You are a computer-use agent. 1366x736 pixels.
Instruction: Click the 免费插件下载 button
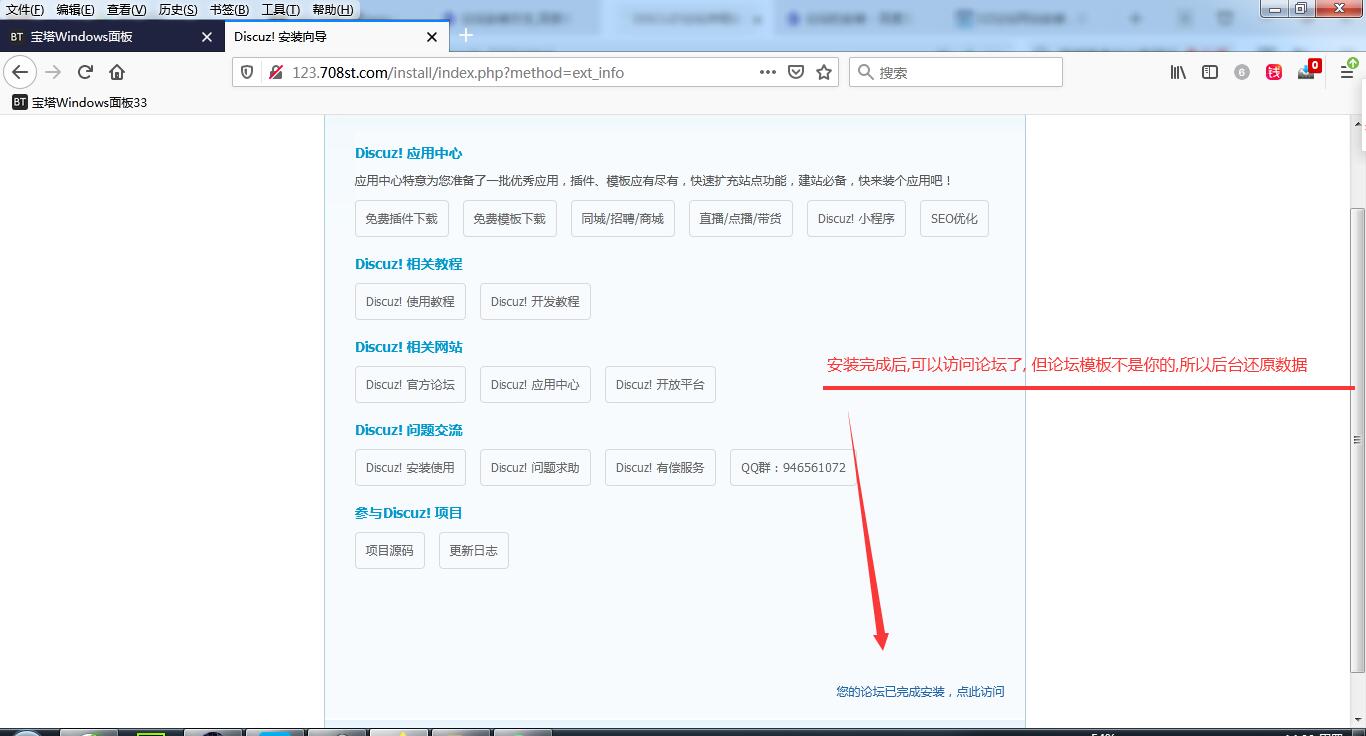click(x=401, y=219)
